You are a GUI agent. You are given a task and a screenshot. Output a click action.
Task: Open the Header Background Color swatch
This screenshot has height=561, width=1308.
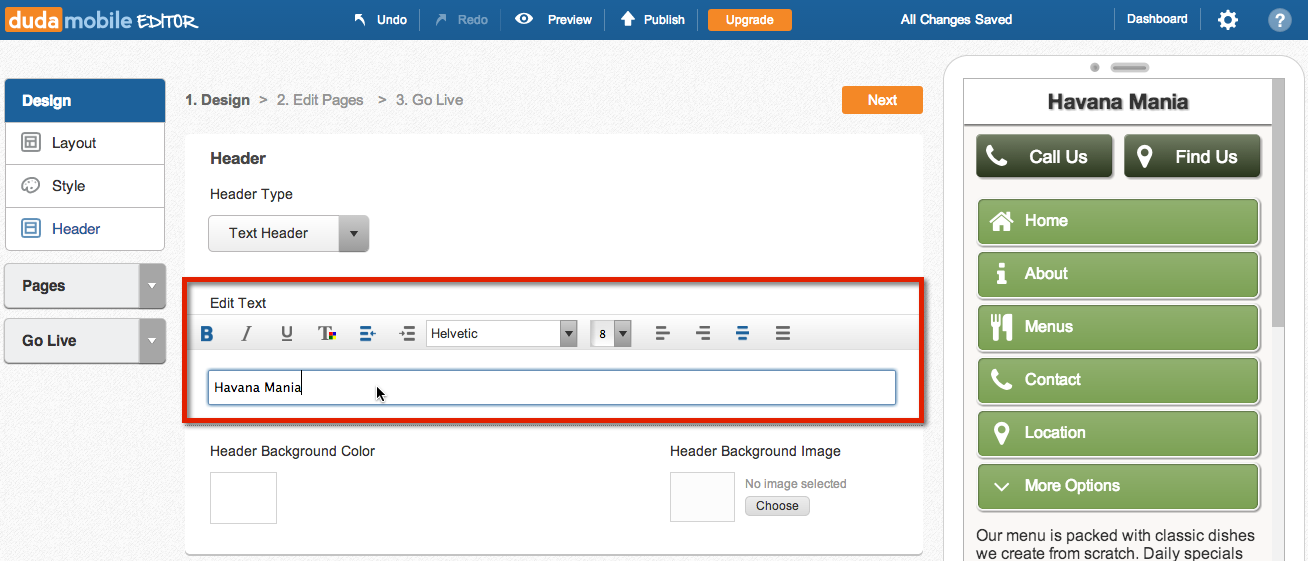(x=243, y=498)
